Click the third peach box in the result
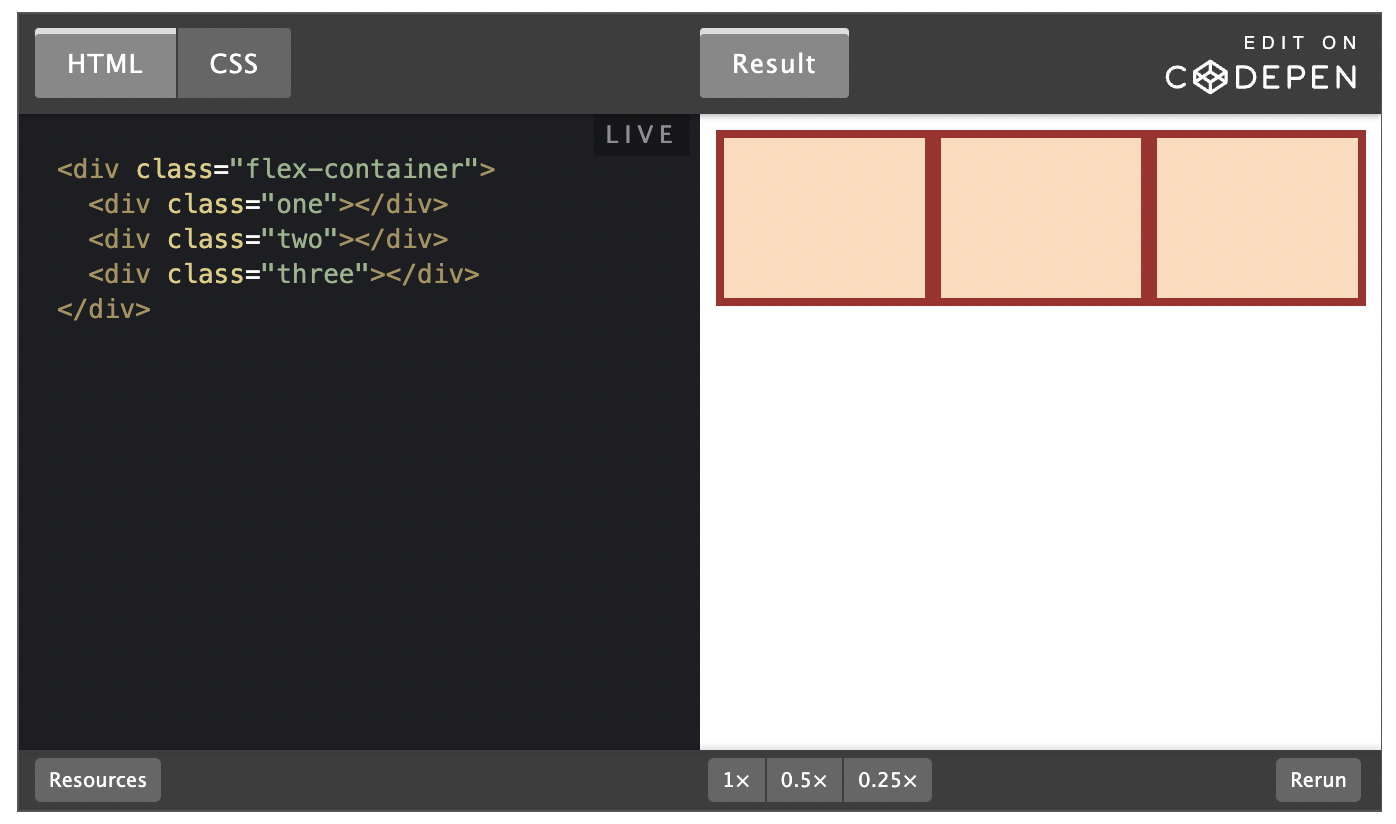 [x=1256, y=218]
